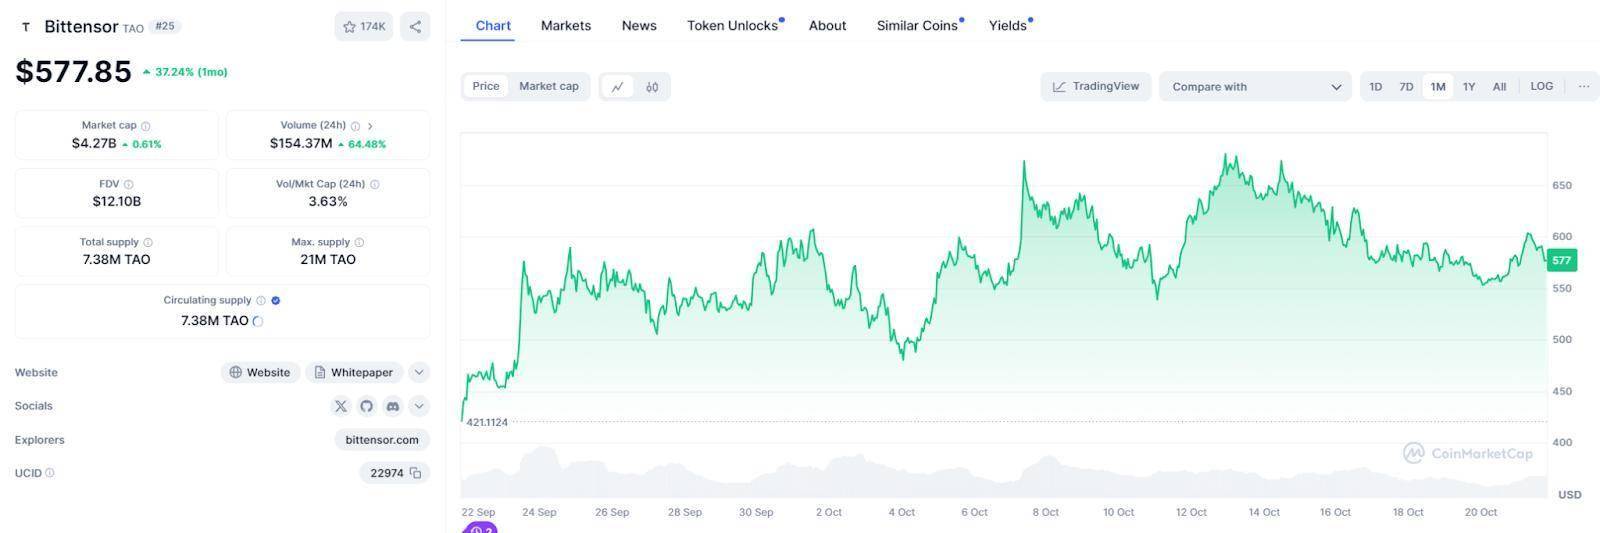1600x533 pixels.
Task: Toggle chart to Market cap
Action: (549, 86)
